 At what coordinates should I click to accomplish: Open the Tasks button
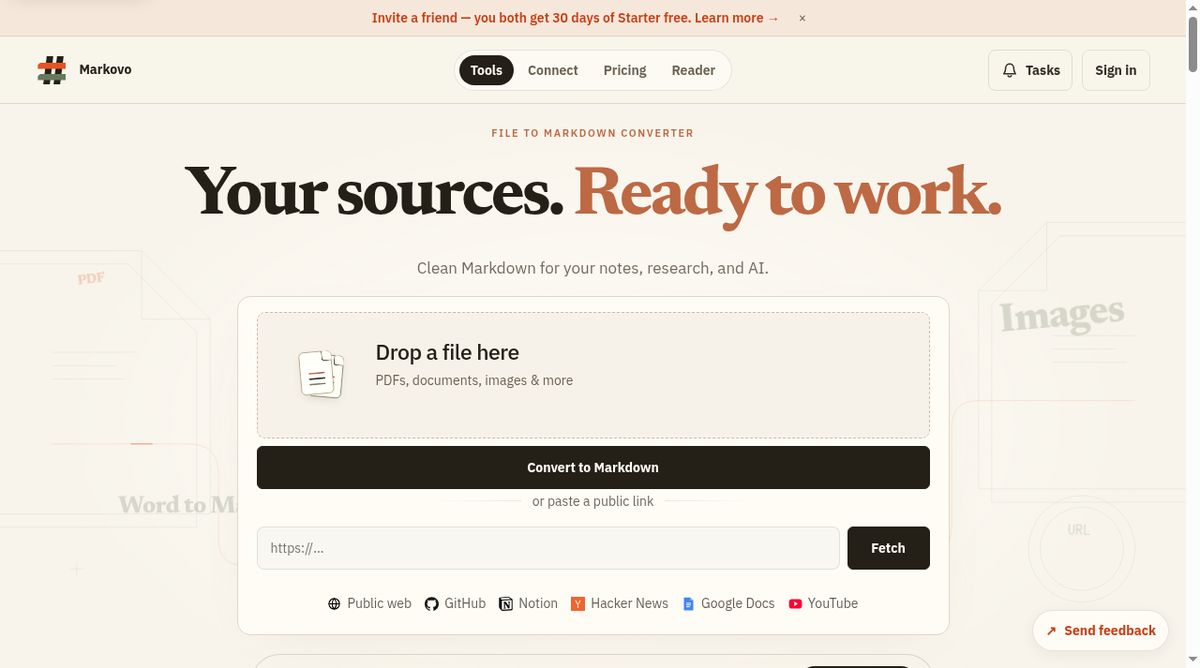tap(1030, 70)
